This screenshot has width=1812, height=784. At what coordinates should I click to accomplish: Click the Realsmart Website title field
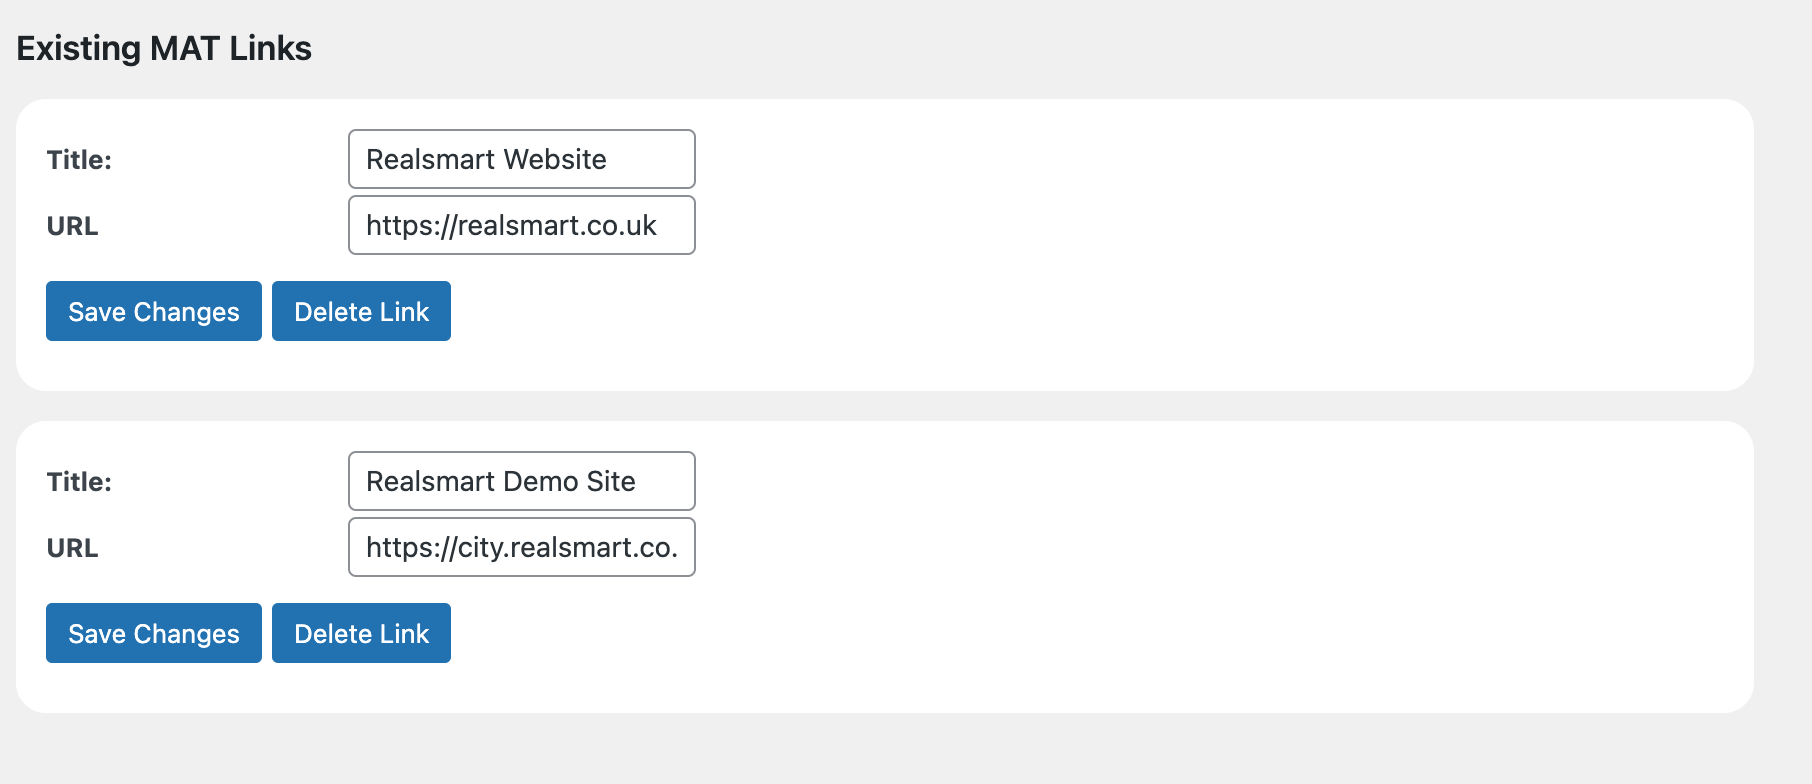(x=521, y=159)
